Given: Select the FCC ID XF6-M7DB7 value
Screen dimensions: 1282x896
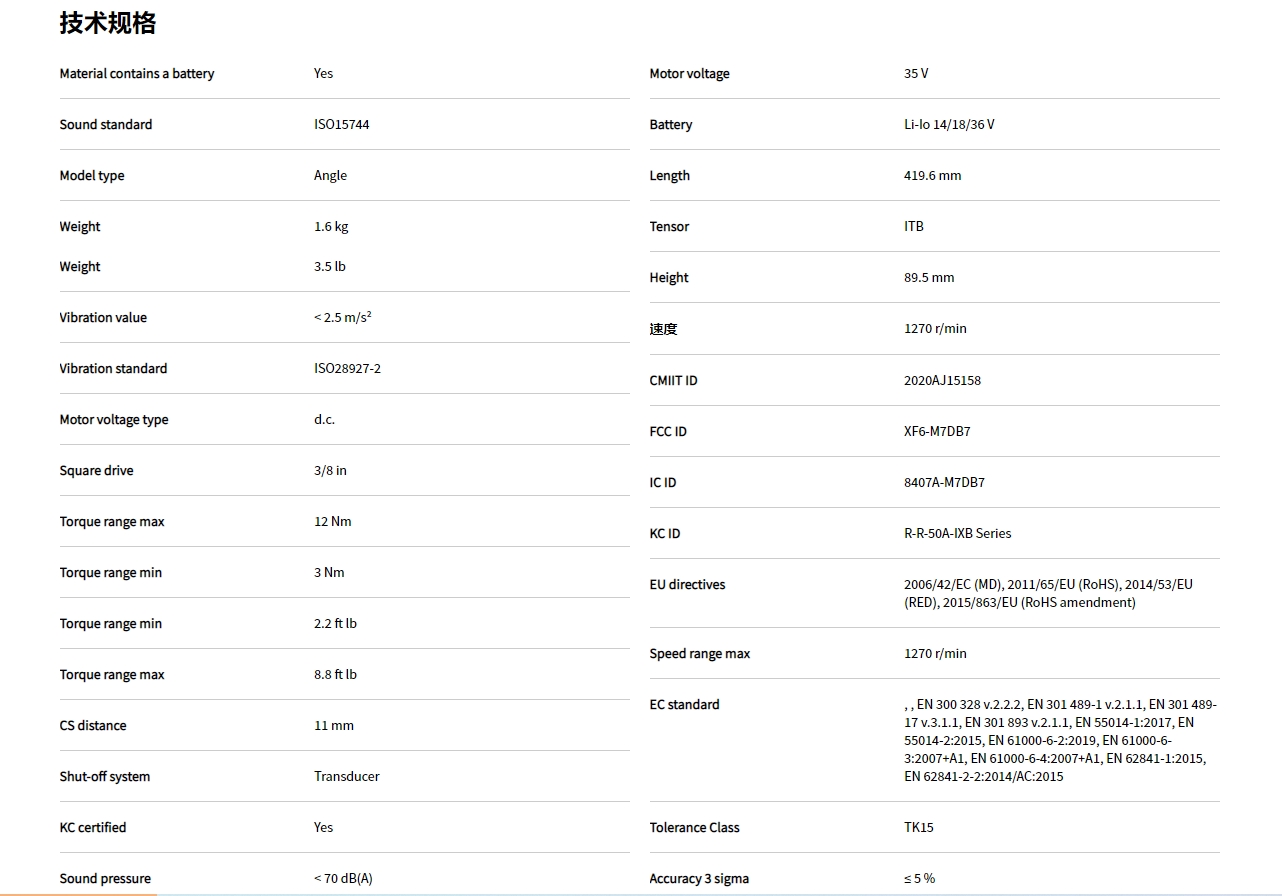Looking at the screenshot, I should pos(937,432).
